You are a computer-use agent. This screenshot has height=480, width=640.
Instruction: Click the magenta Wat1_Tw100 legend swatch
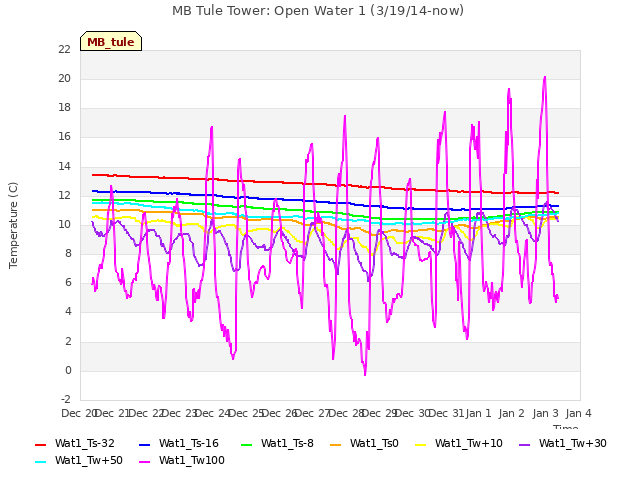145,462
